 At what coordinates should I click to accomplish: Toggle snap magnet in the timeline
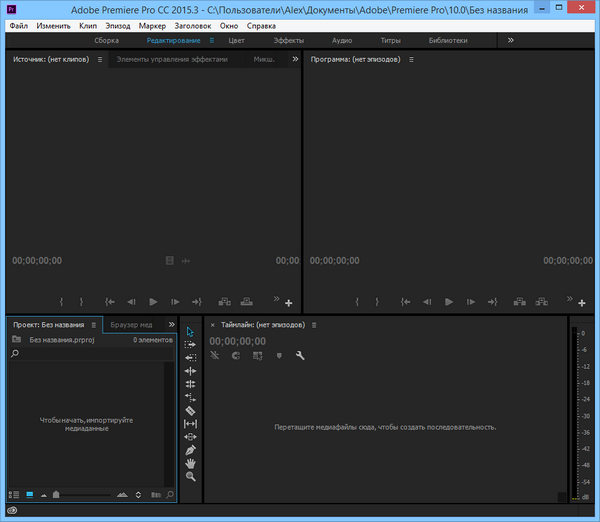pos(235,356)
